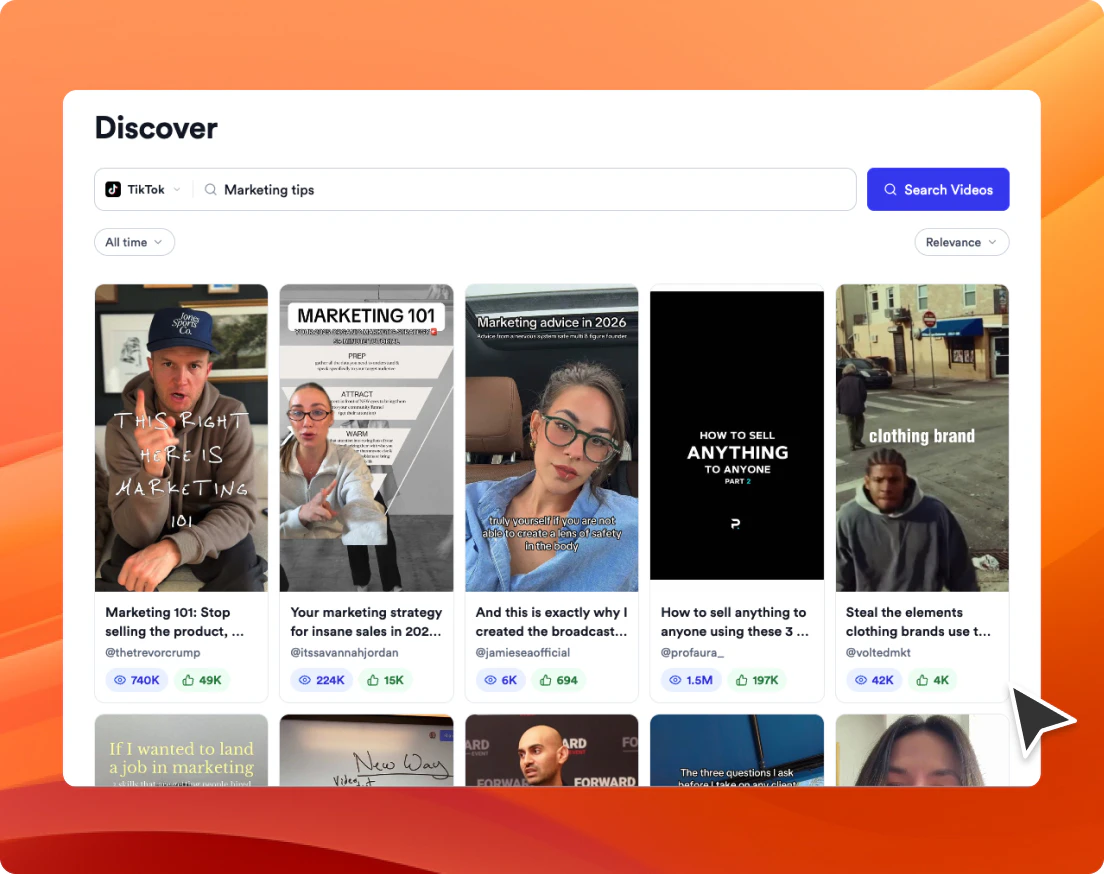Click the thumbs-up icon showing 4K
The image size is (1104, 874).
click(x=922, y=680)
